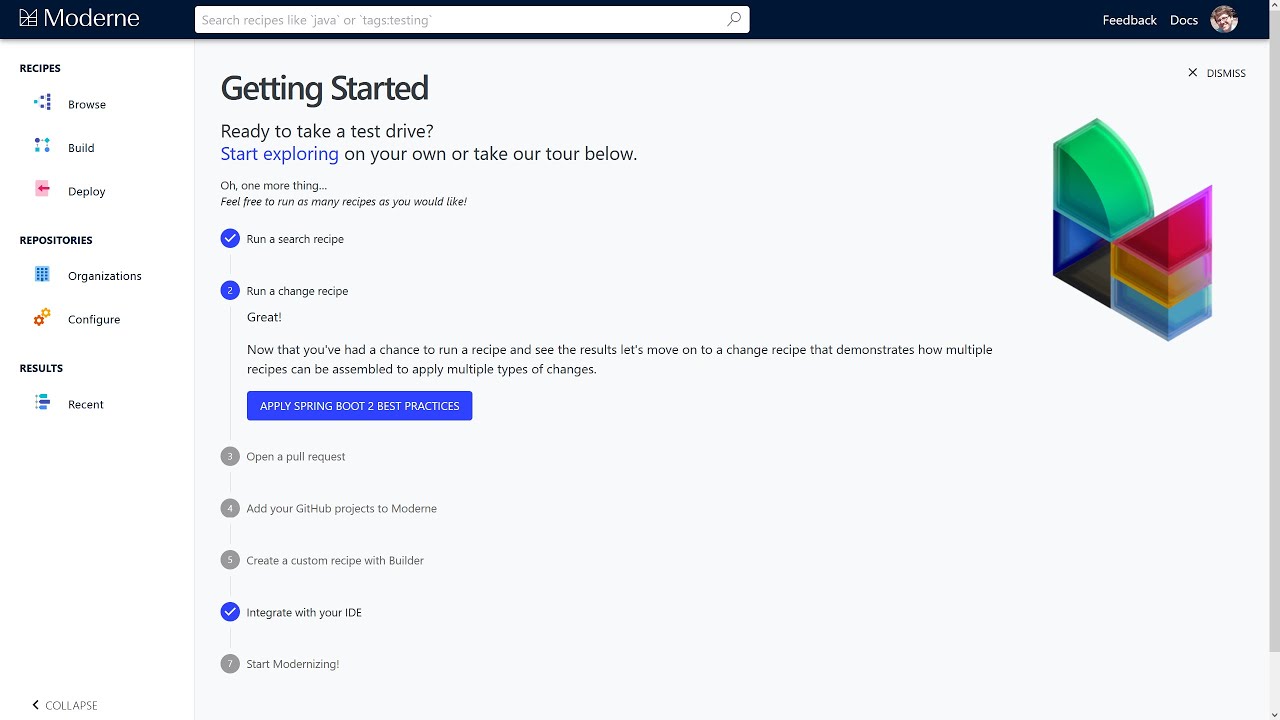Click the step 3 circle marker
This screenshot has height=720, width=1280.
[x=230, y=456]
